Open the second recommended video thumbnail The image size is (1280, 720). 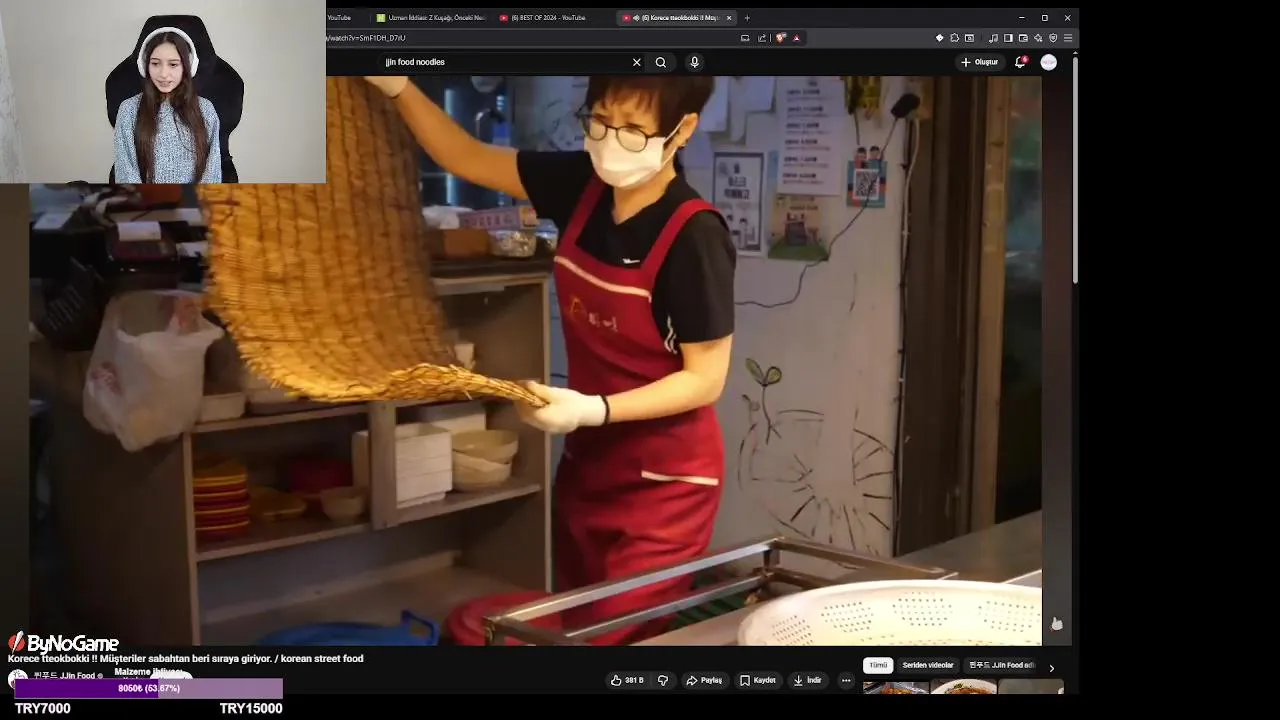pos(963,687)
